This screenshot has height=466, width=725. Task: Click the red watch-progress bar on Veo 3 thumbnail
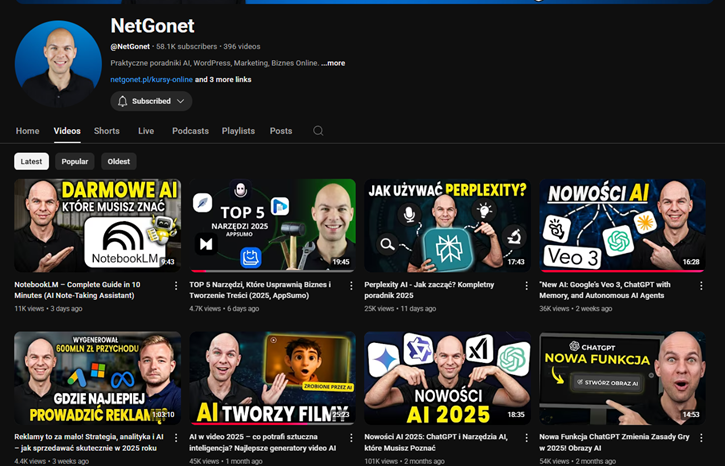click(622, 271)
